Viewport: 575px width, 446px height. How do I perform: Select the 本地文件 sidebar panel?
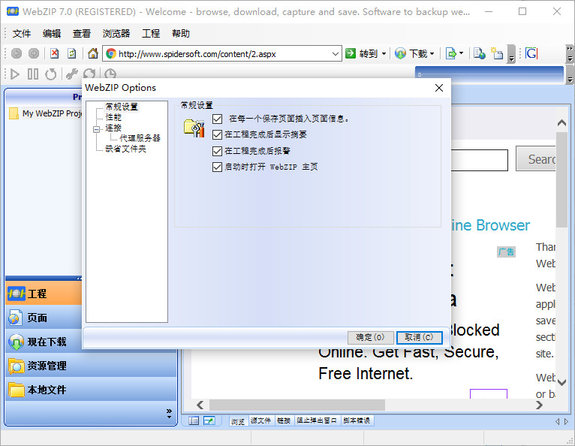[x=91, y=390]
